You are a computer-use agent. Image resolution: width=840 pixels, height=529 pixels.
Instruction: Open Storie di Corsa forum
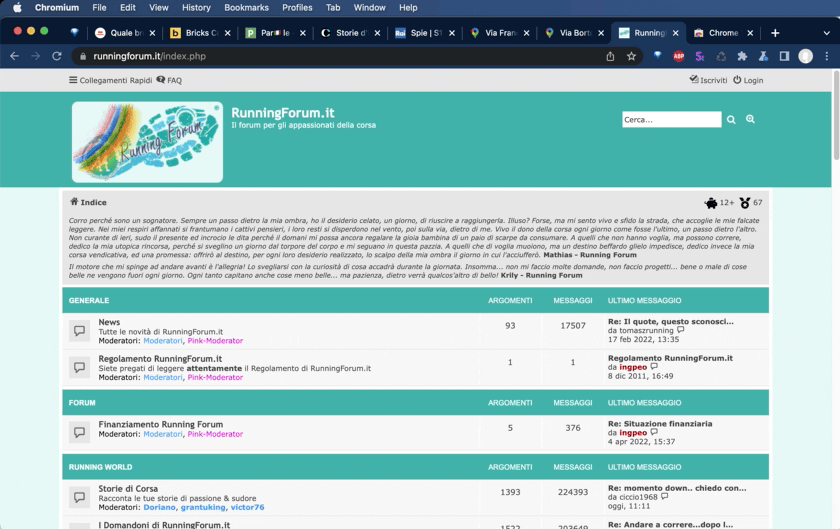128,488
